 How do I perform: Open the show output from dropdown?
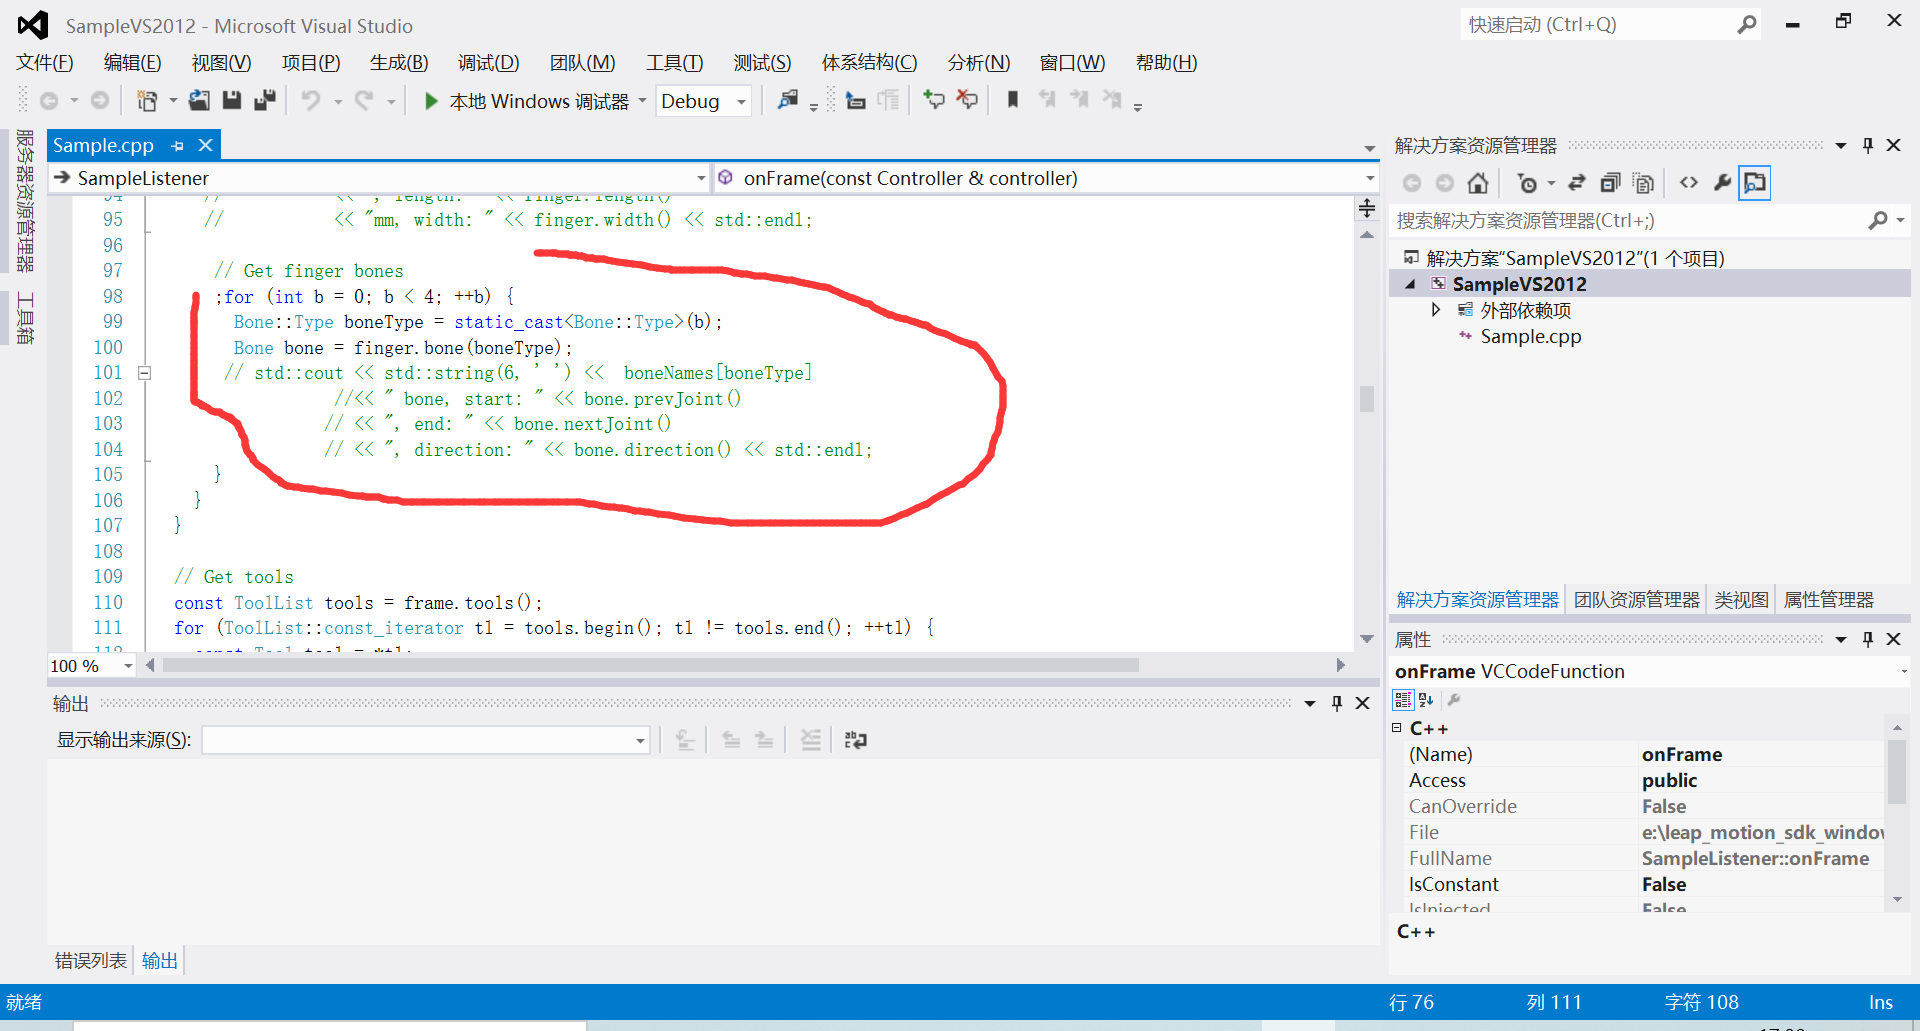(640, 740)
